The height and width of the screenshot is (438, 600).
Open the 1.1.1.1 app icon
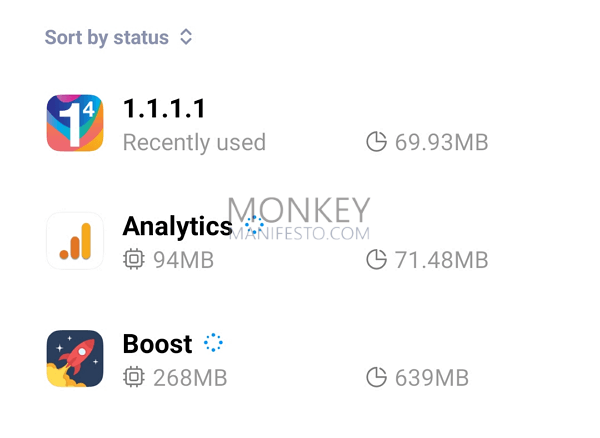coord(75,123)
